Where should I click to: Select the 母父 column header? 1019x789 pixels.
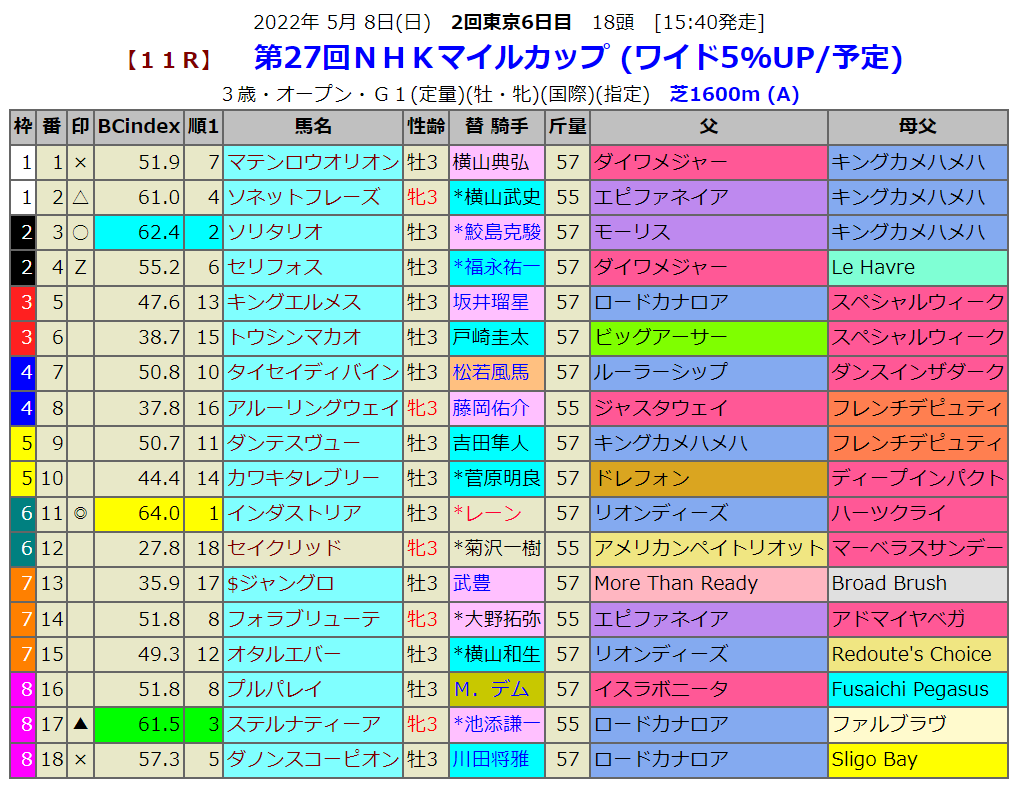pos(917,127)
